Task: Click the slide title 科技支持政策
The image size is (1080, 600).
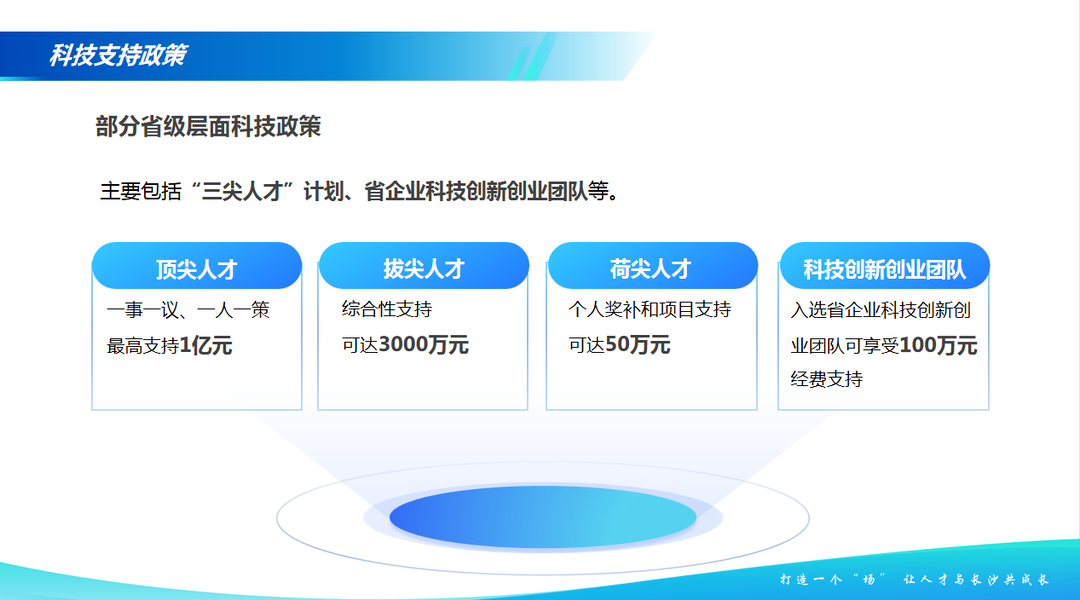Action: pyautogui.click(x=117, y=56)
